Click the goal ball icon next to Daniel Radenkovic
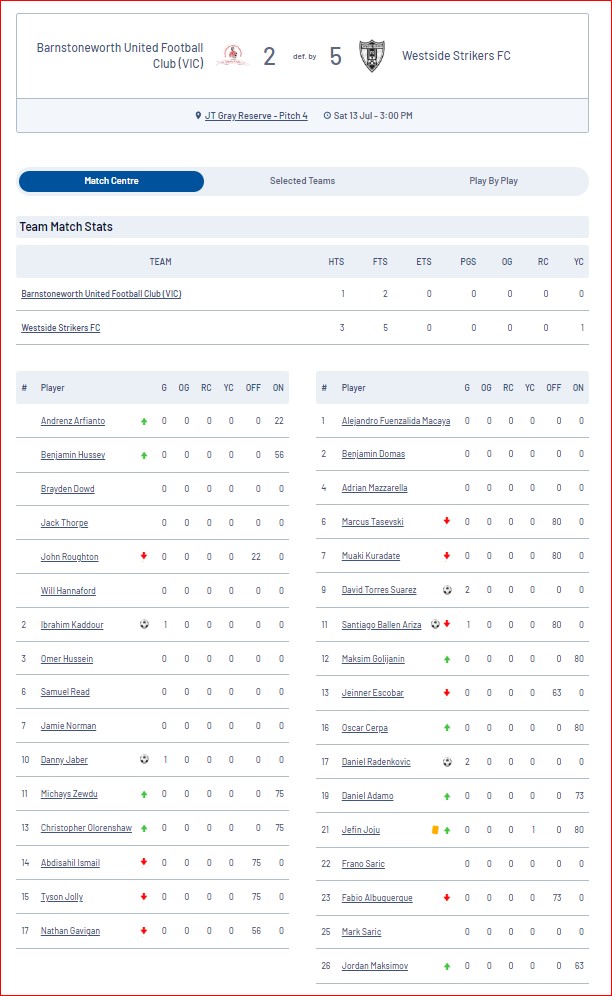The width and height of the screenshot is (612, 996). pos(447,762)
